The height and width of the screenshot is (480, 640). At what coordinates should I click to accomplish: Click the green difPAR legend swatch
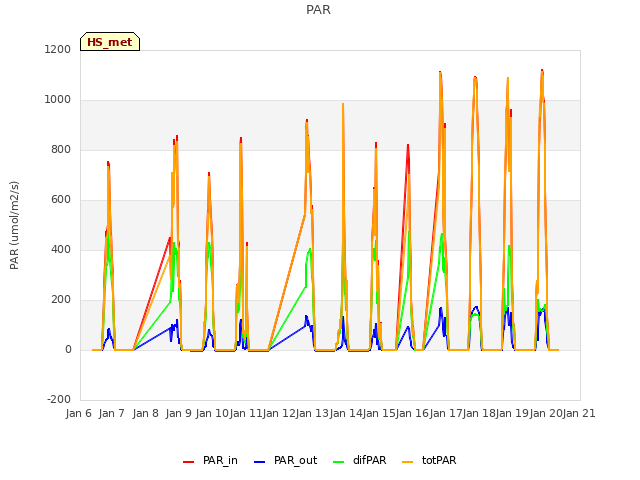[339, 462]
